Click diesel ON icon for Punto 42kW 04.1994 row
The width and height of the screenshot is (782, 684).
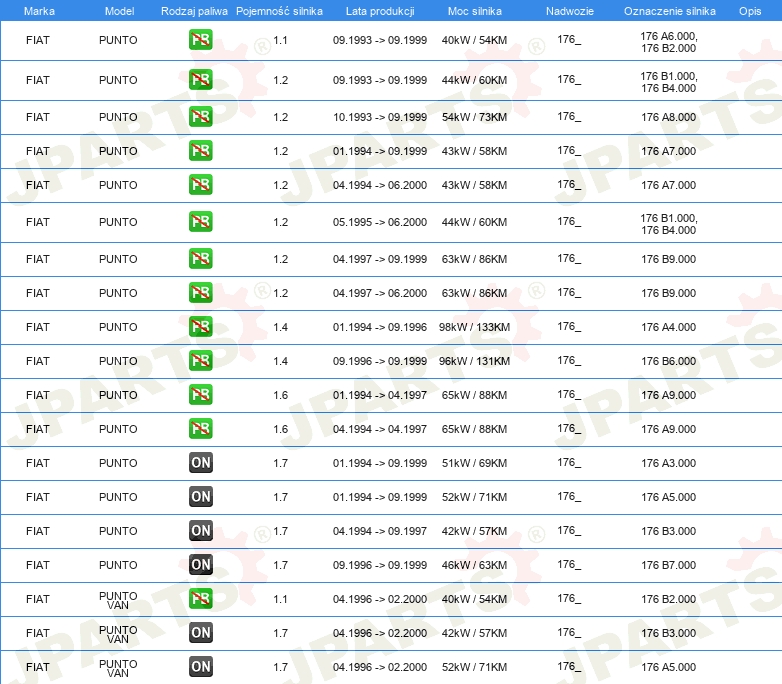pyautogui.click(x=200, y=530)
